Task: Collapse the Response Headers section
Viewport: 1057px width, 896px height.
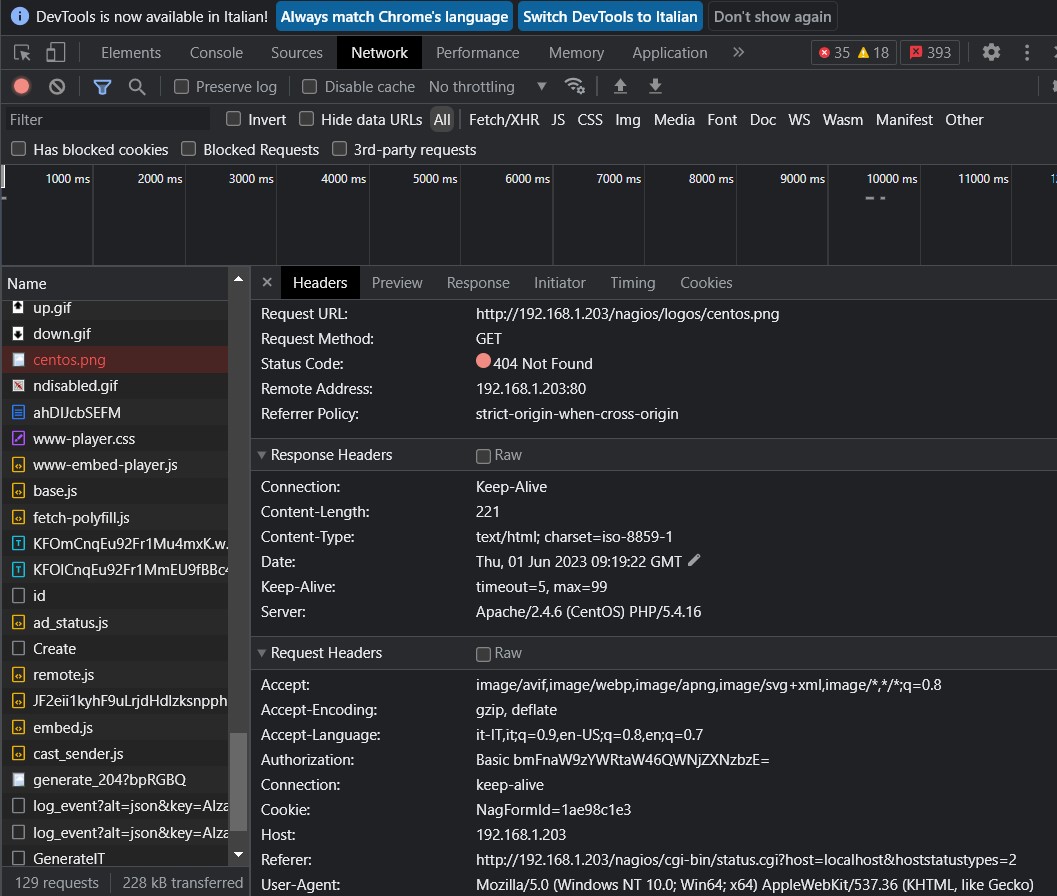Action: [x=262, y=455]
